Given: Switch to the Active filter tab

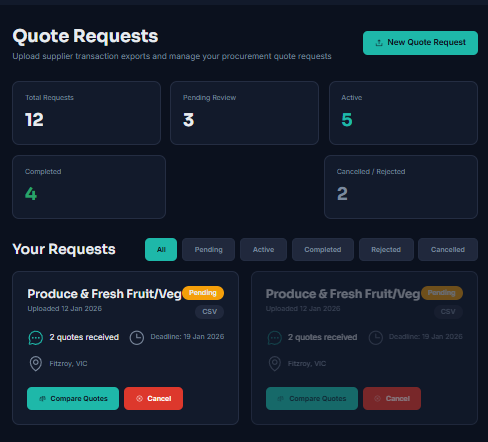Looking at the screenshot, I should 263,249.
